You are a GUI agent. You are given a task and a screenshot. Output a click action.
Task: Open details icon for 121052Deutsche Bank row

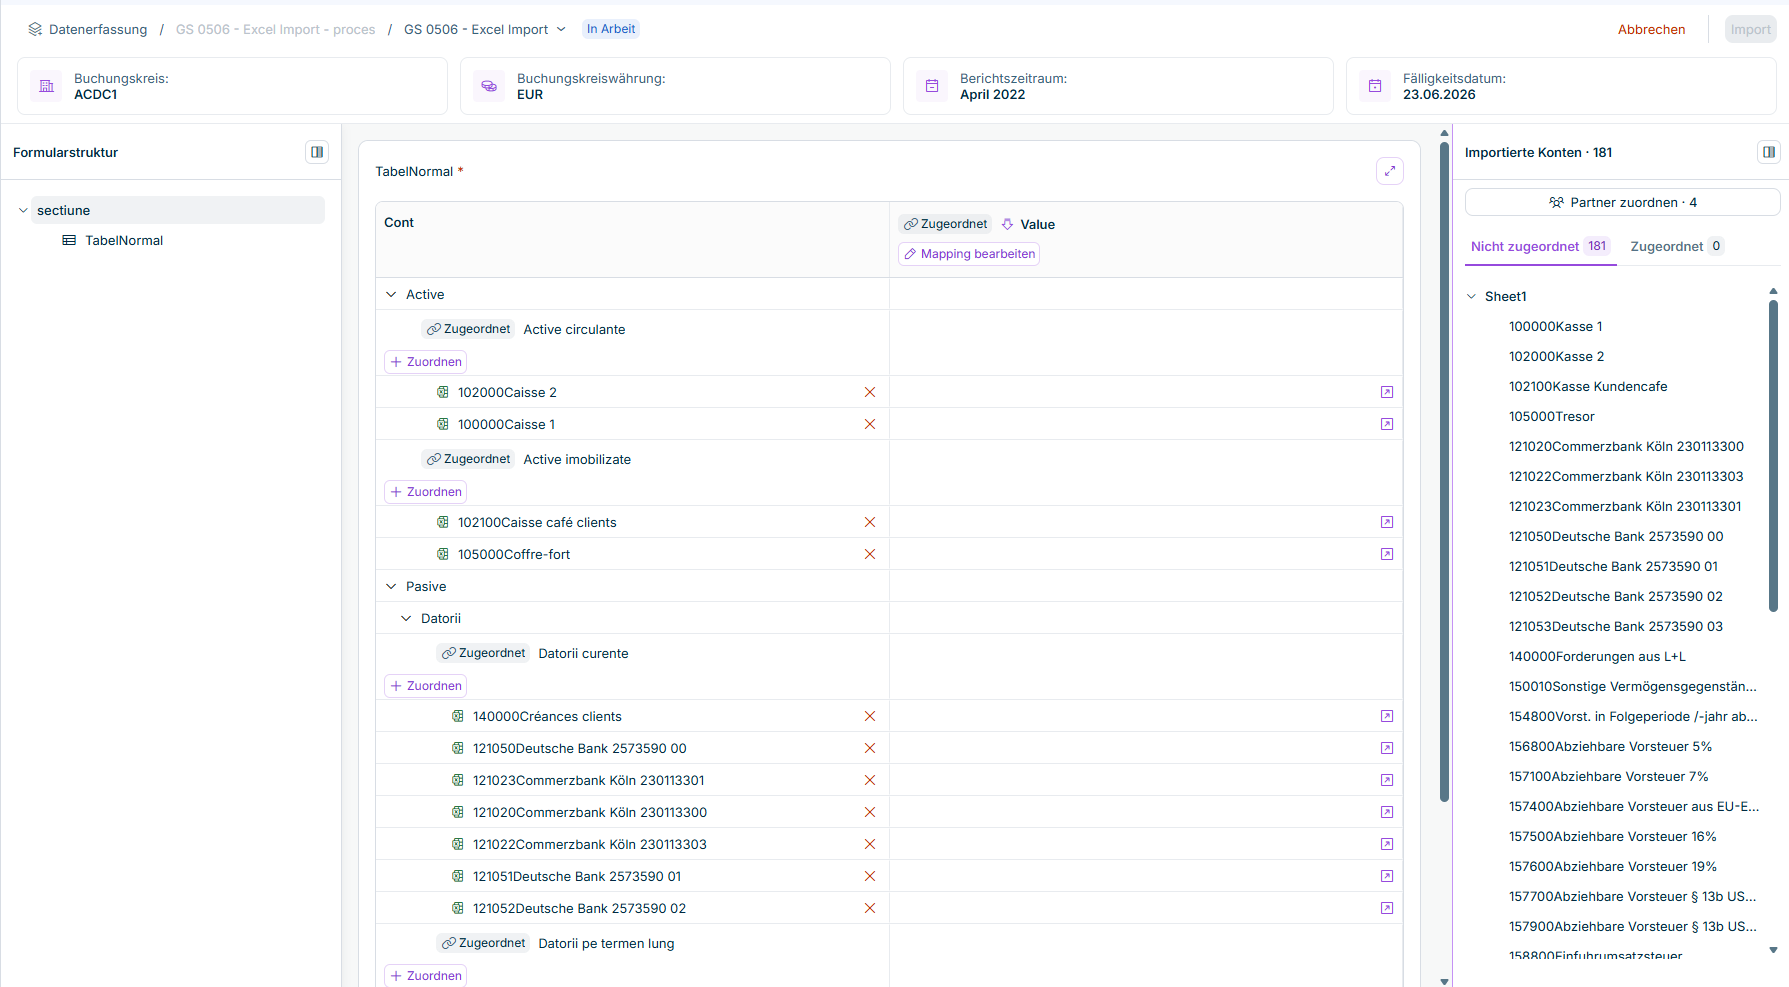pos(1387,908)
